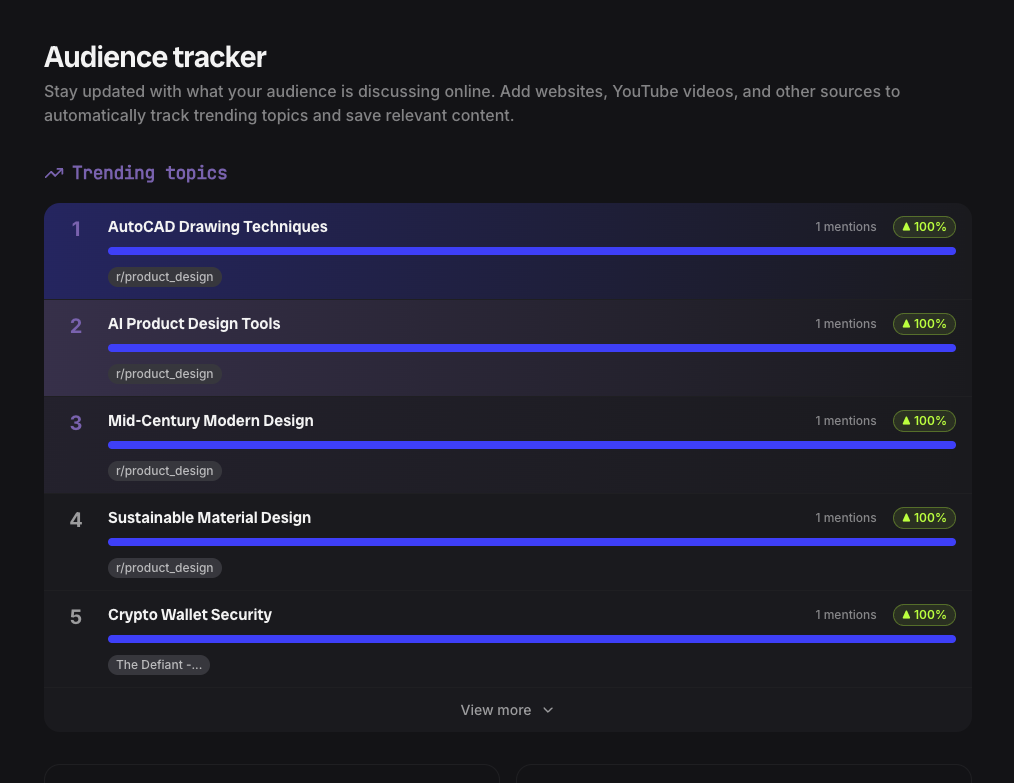Click the progress bar under AutoCAD Drawing Techniques
Image resolution: width=1014 pixels, height=783 pixels.
tap(532, 251)
